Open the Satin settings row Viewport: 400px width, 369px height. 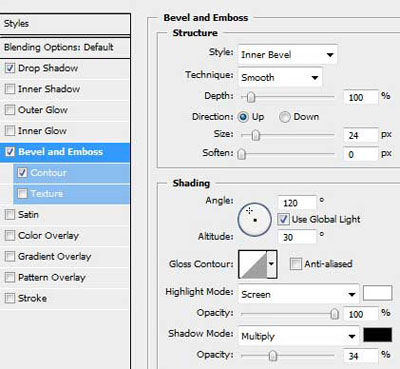coord(65,214)
